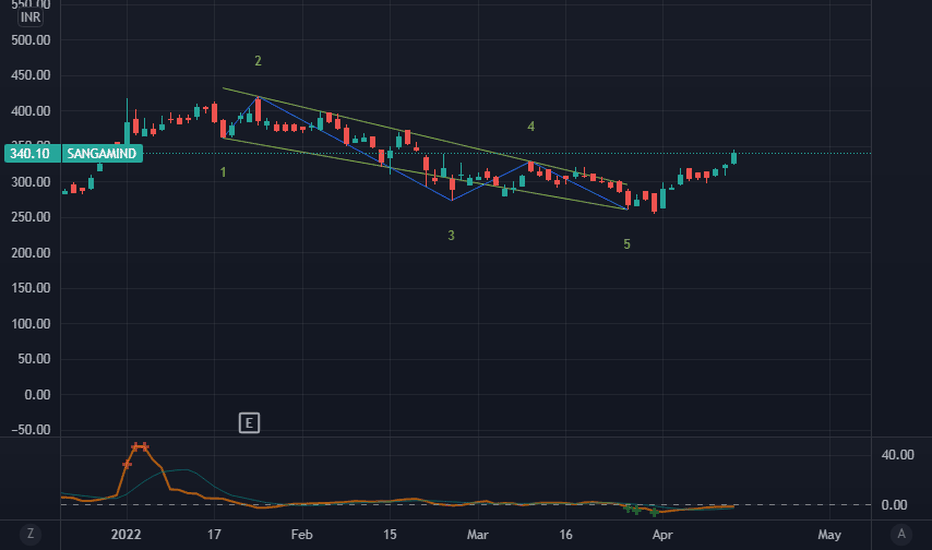Click the 2022 date axis label
Screen dimensions: 932x550
point(126,535)
